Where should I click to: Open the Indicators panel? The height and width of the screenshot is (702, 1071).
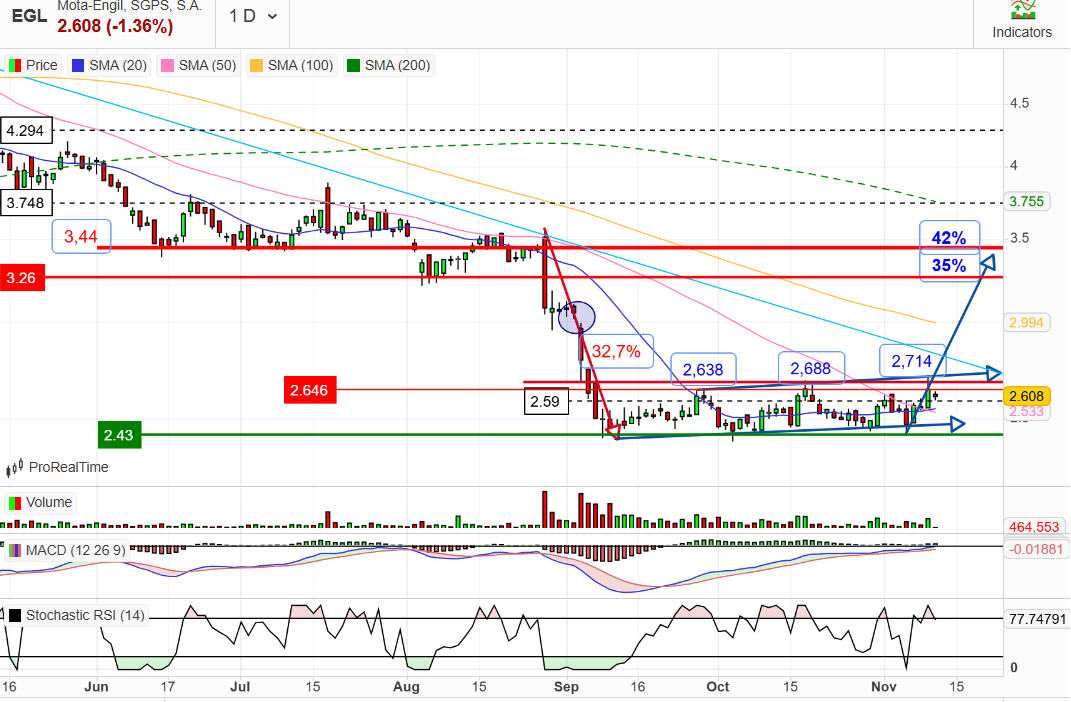[x=1022, y=22]
